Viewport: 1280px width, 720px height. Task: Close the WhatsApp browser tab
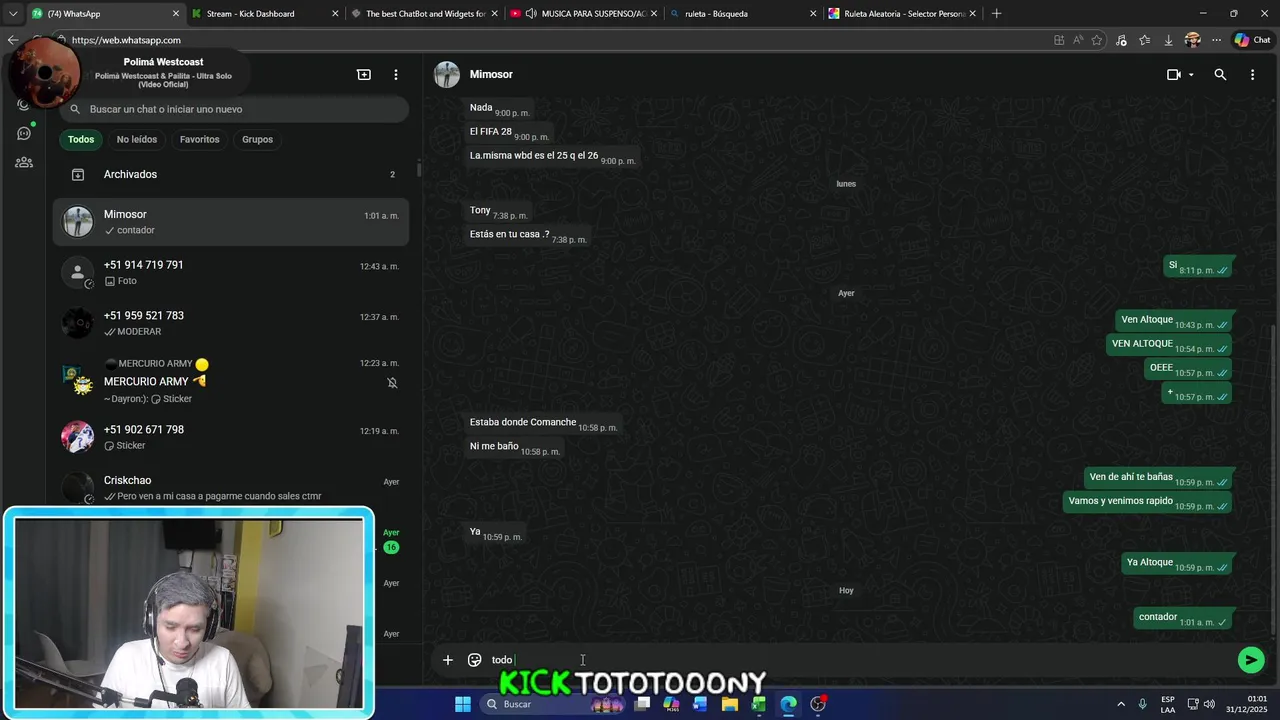coord(176,14)
